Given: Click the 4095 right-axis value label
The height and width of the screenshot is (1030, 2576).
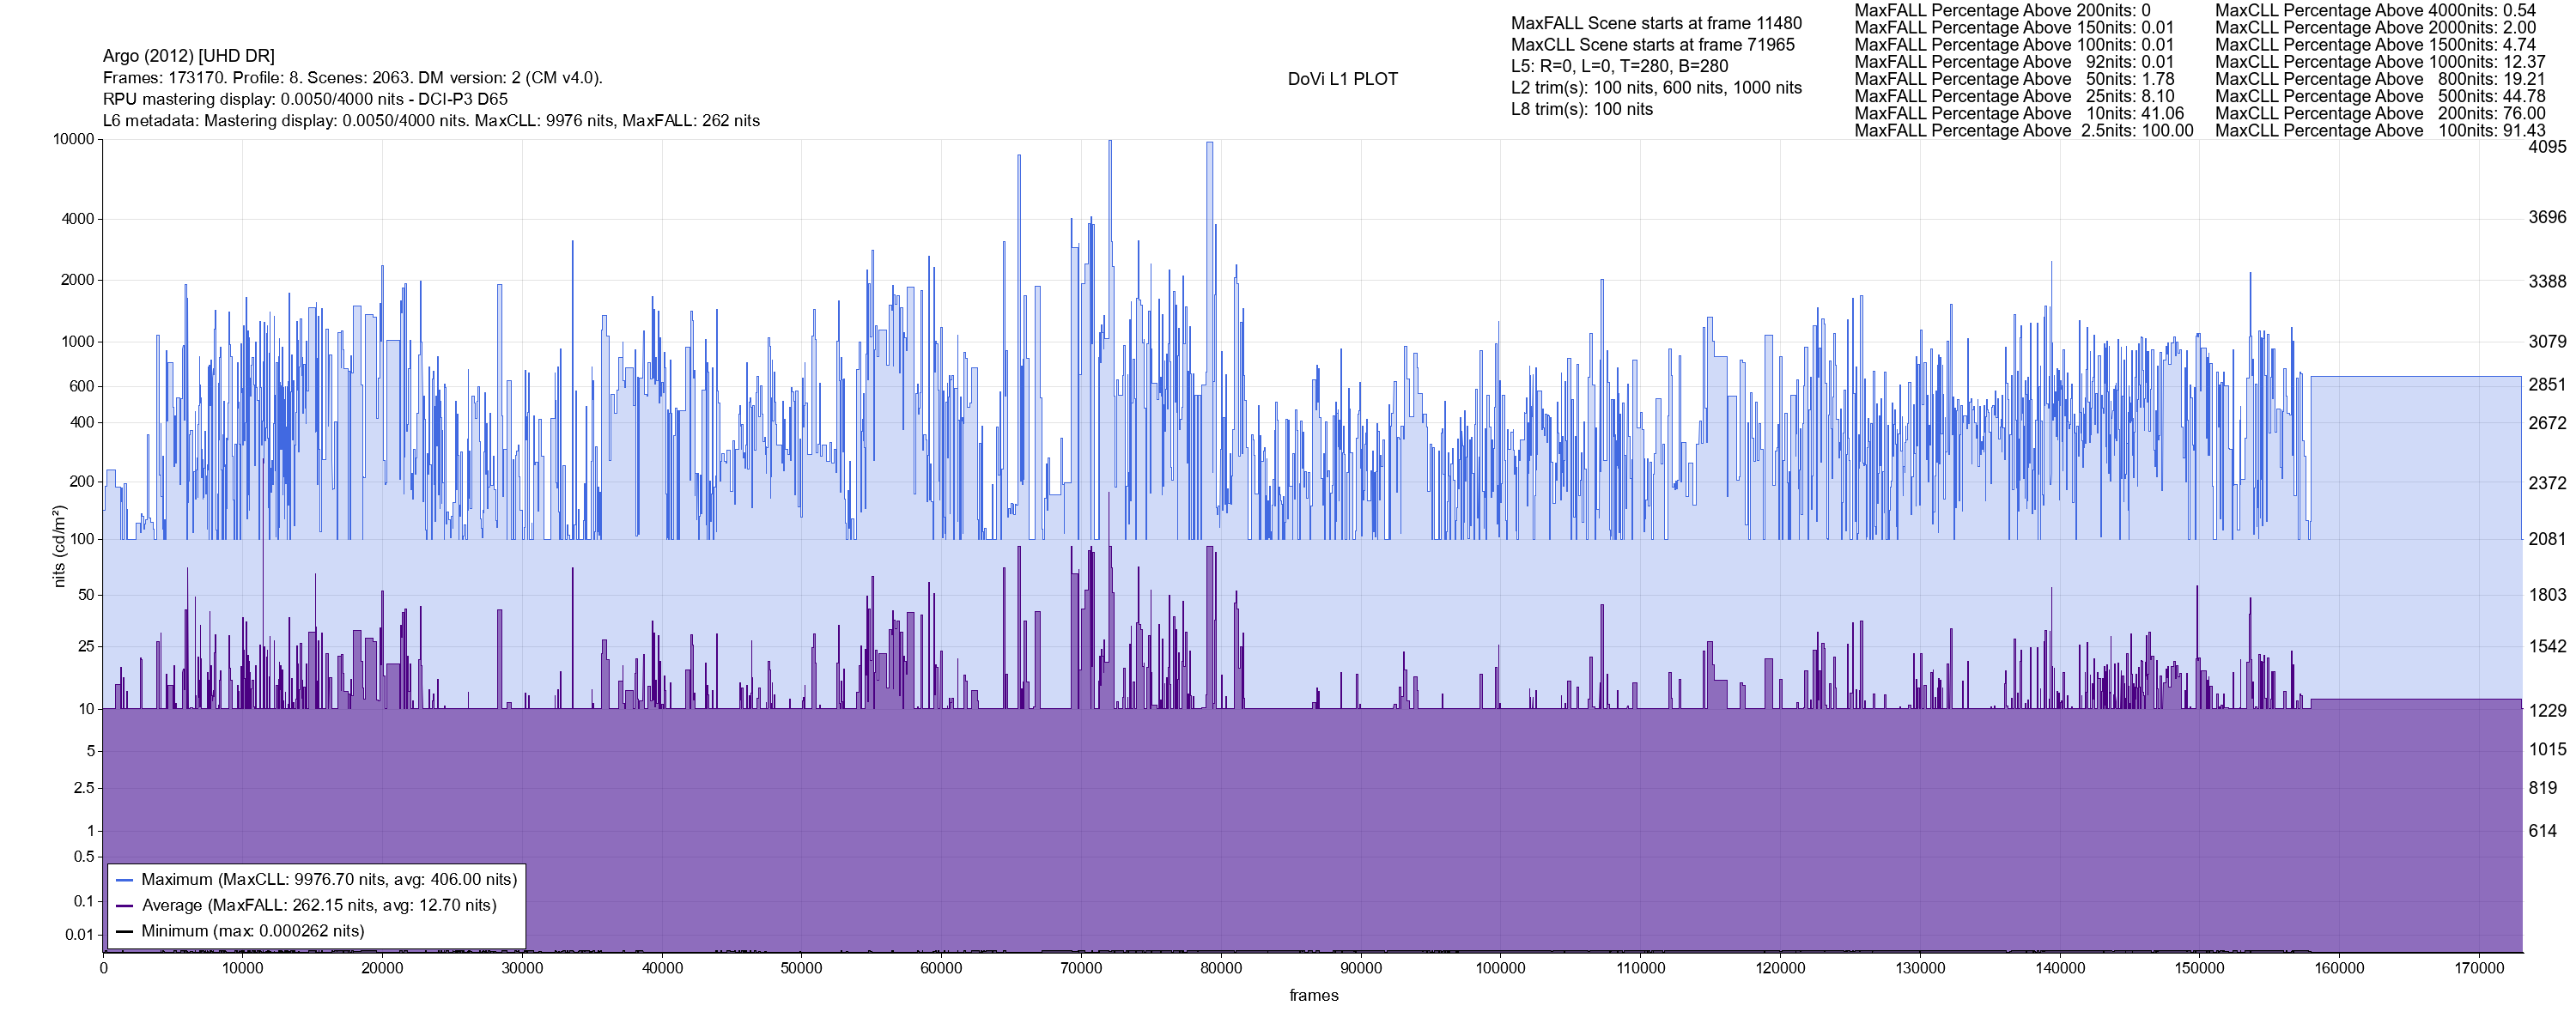Looking at the screenshot, I should [2547, 147].
